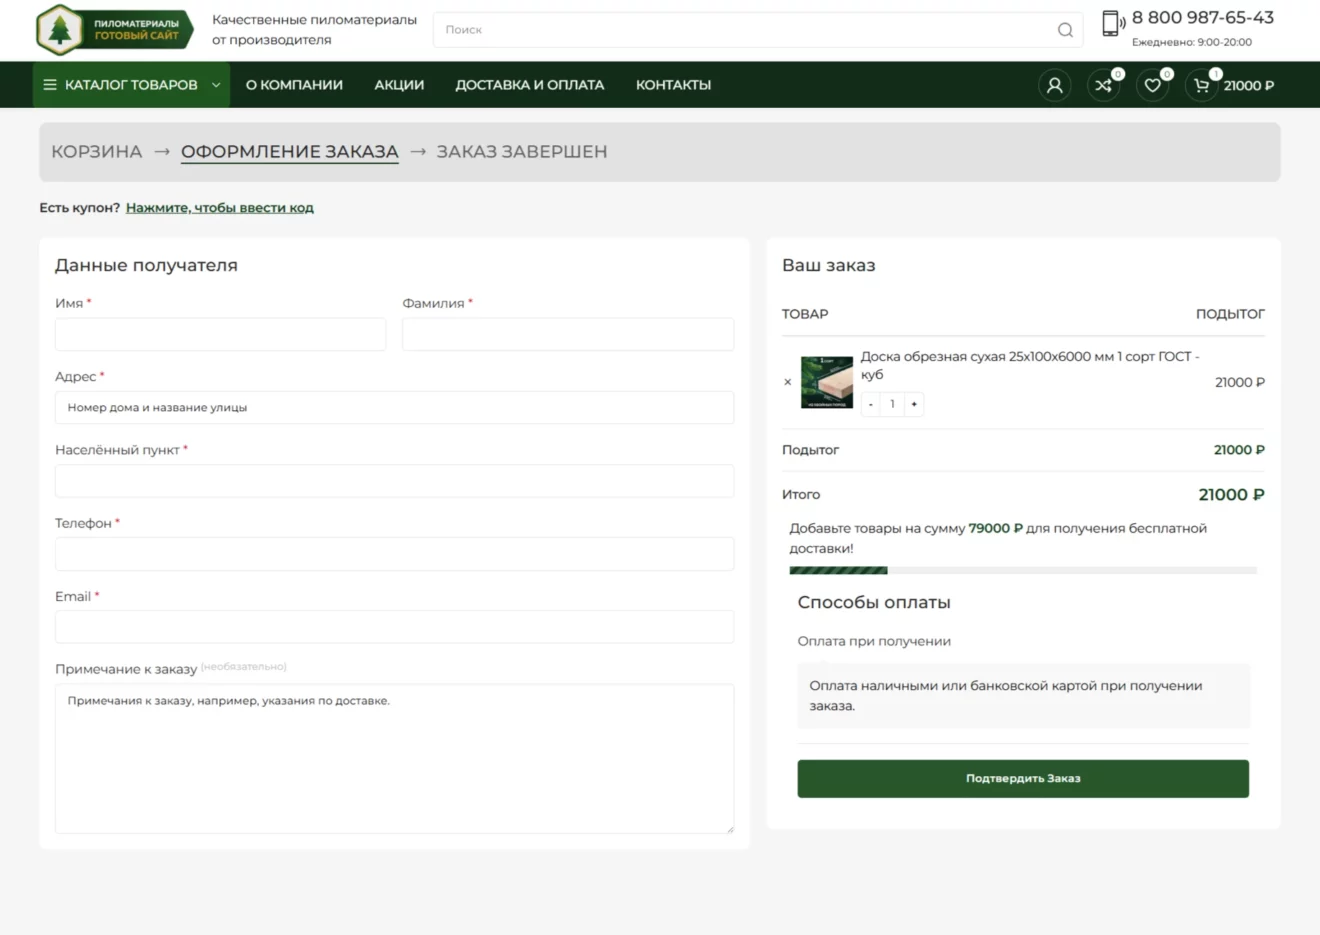1320x935 pixels.
Task: Click the search magnifier icon
Action: 1065,30
